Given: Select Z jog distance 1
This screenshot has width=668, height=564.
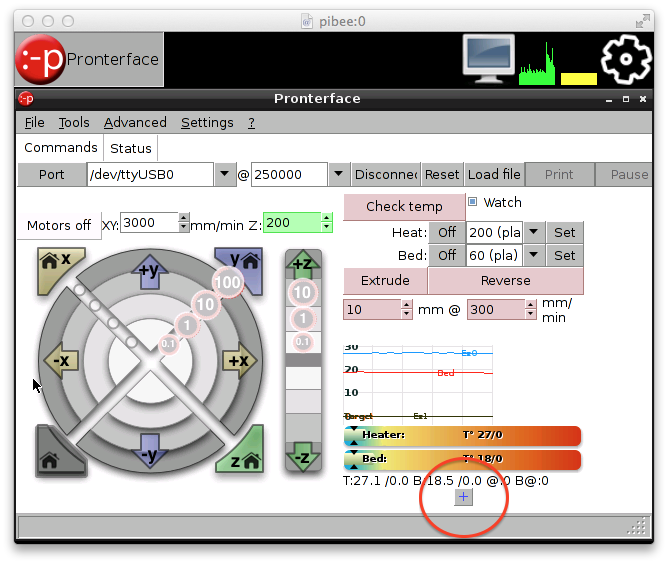Looking at the screenshot, I should pyautogui.click(x=302, y=318).
